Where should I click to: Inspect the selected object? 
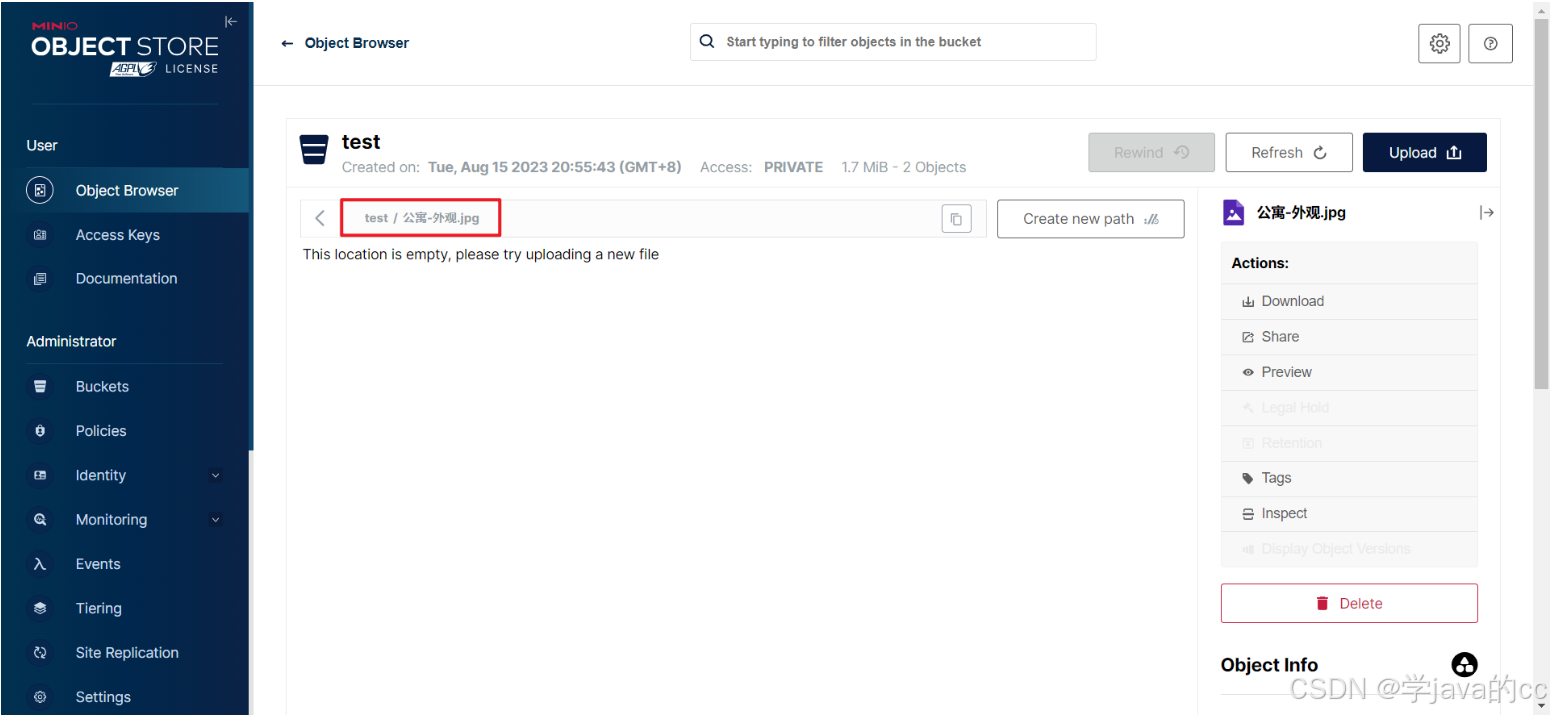1349,514
